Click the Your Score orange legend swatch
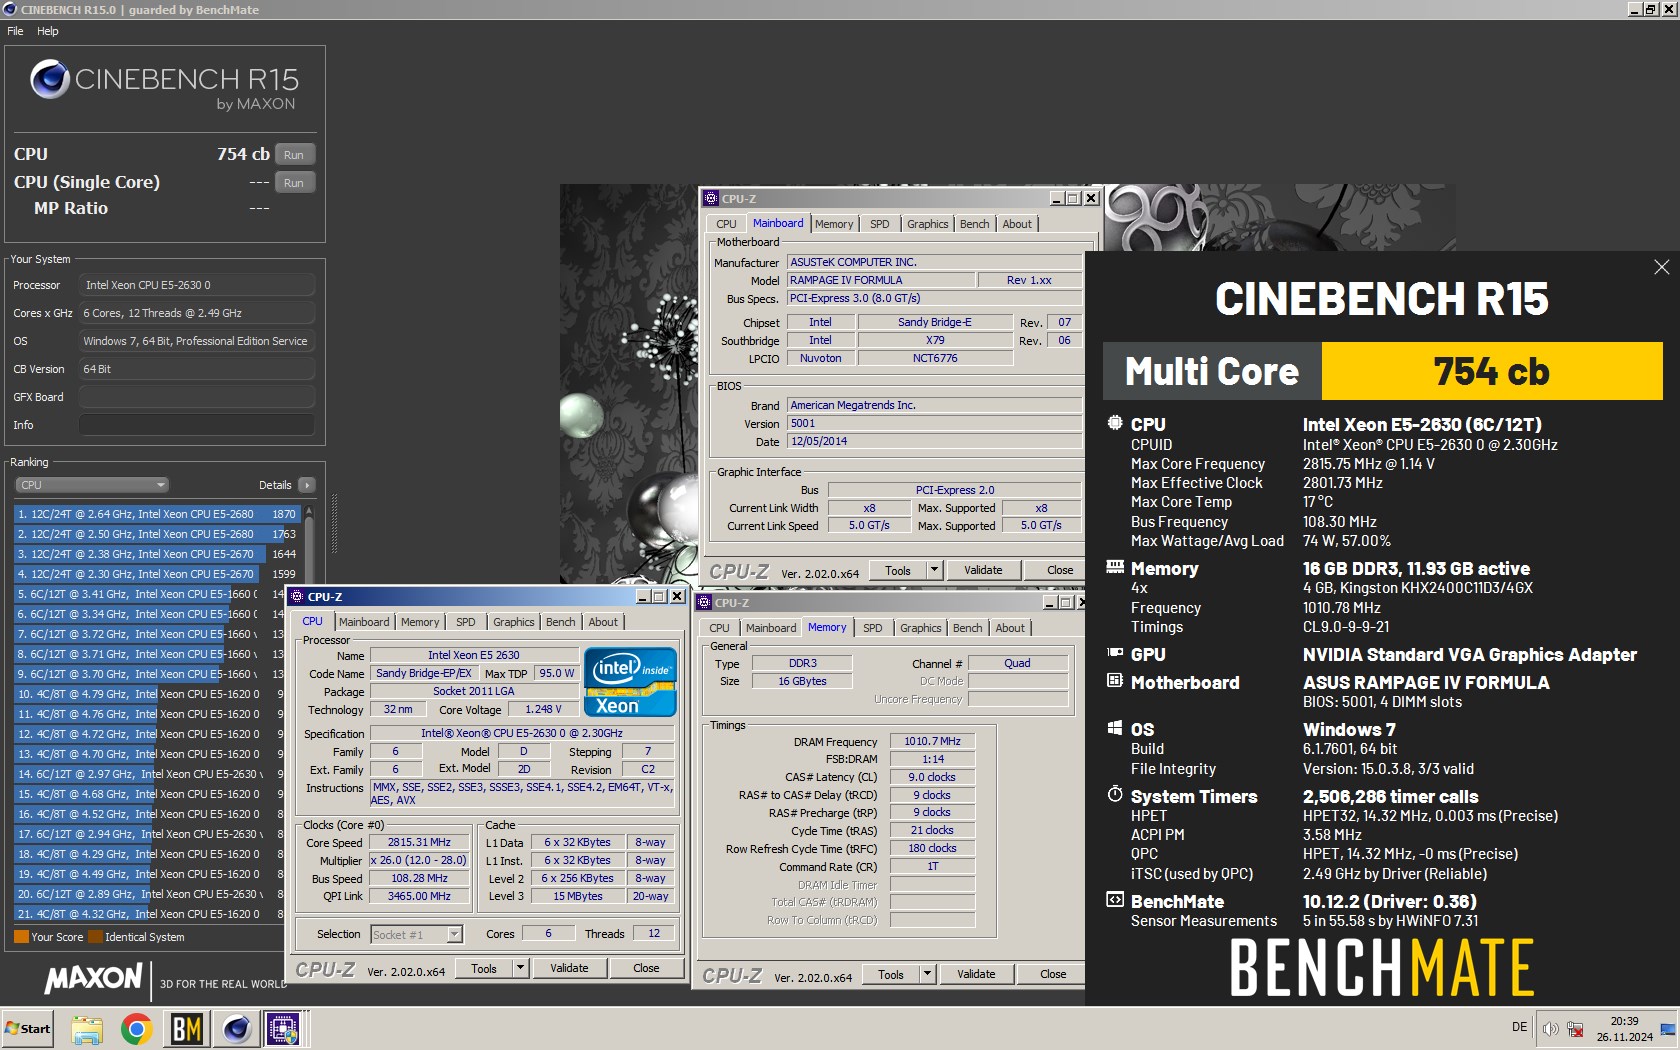This screenshot has height=1050, width=1680. [21, 937]
